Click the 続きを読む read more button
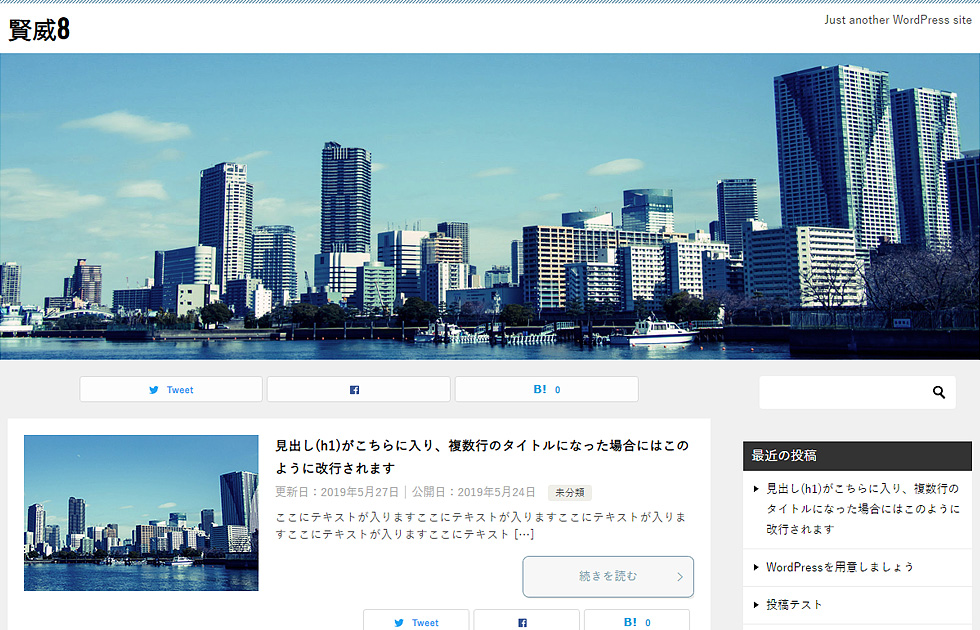Image resolution: width=980 pixels, height=630 pixels. tap(608, 576)
